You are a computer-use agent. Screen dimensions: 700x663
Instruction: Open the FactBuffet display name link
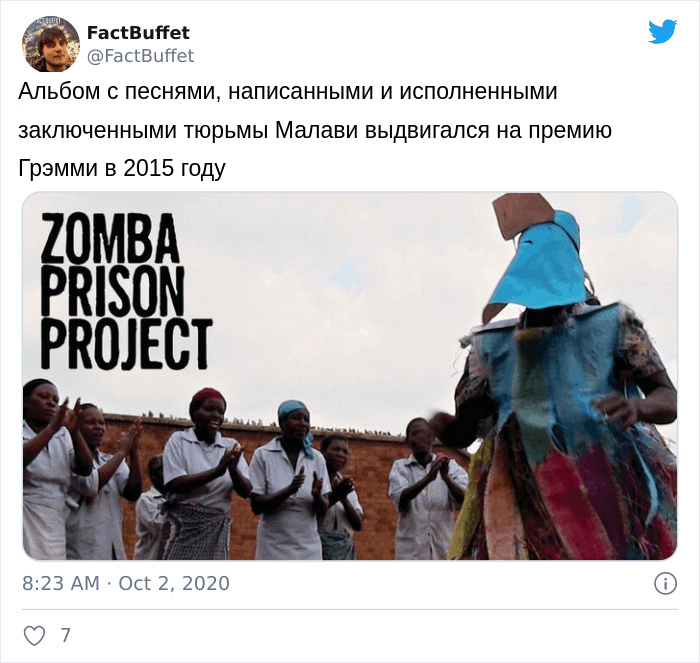138,33
